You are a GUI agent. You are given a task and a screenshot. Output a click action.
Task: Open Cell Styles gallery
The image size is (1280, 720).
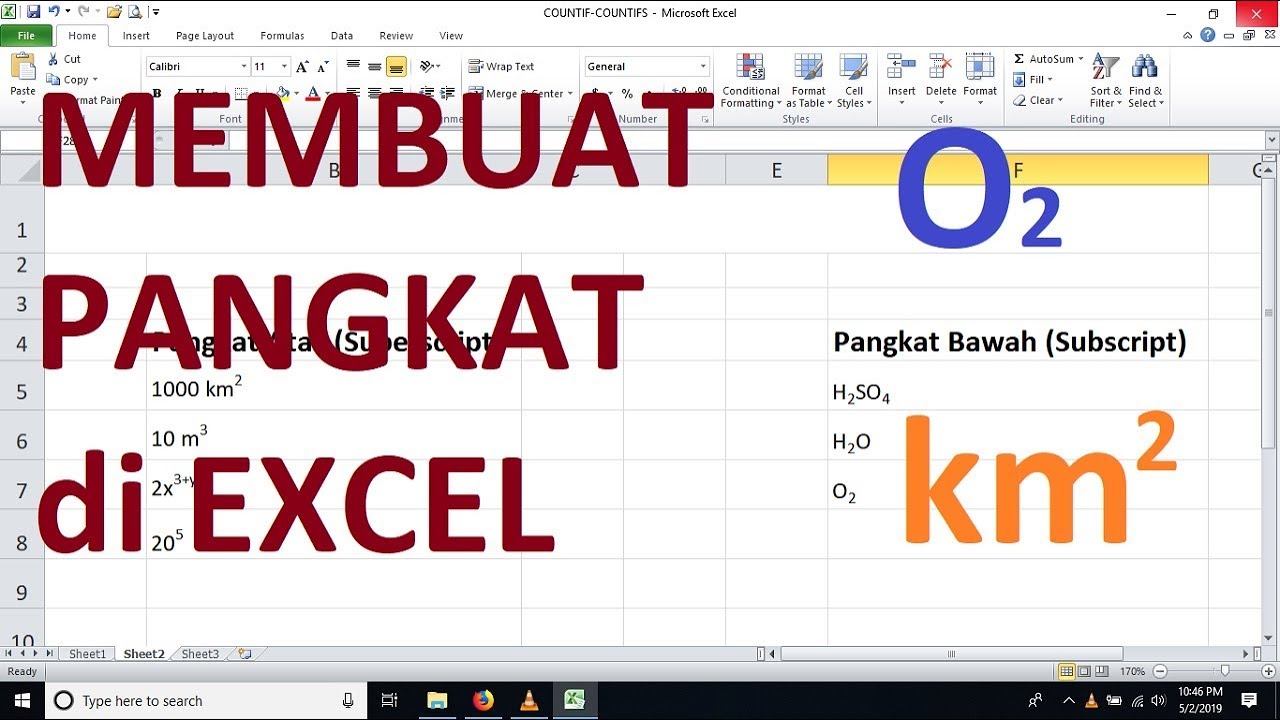(x=853, y=81)
